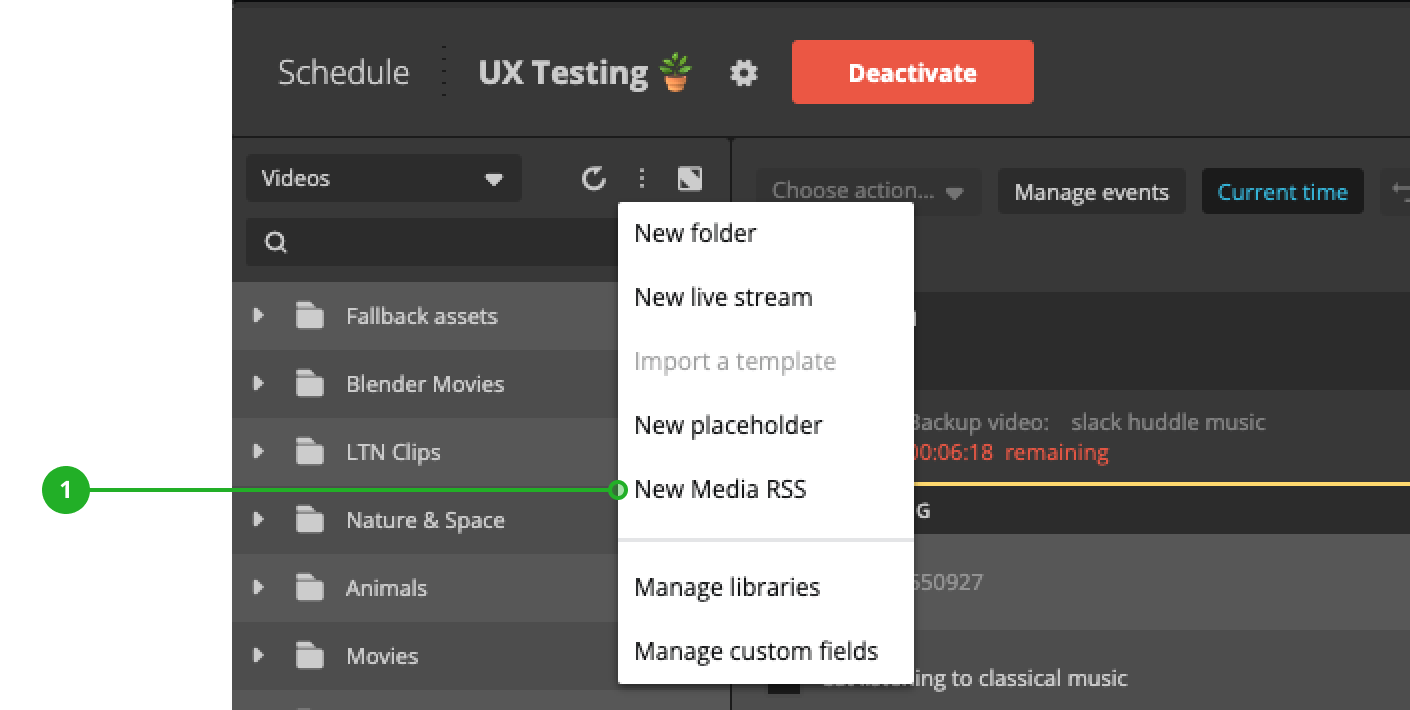Expand the Nature & Space folder arrow
The width and height of the screenshot is (1410, 710).
[x=259, y=520]
